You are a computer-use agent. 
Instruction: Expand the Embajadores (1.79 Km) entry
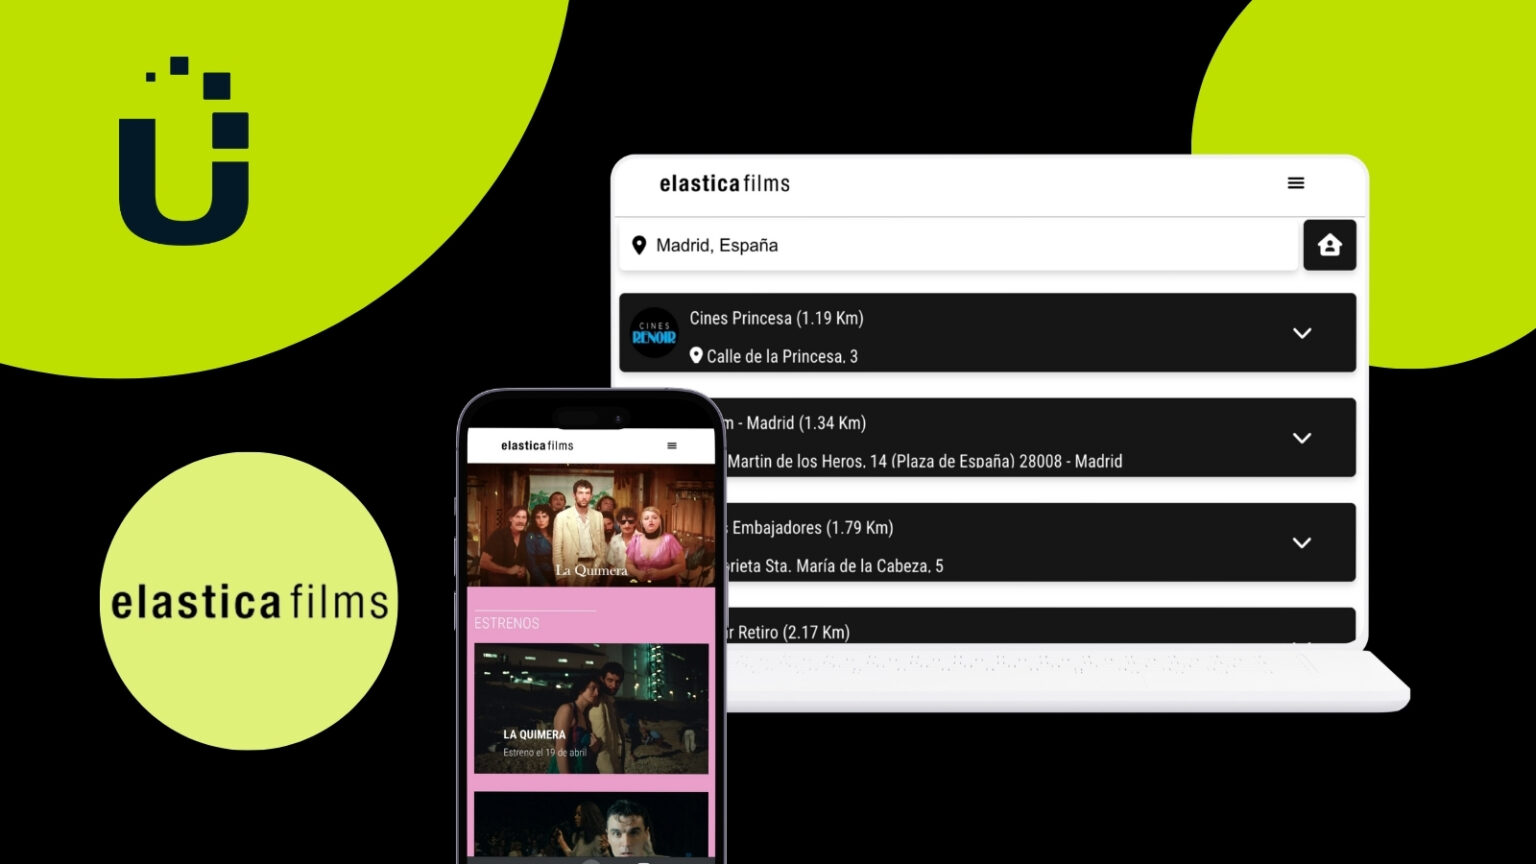click(1301, 542)
